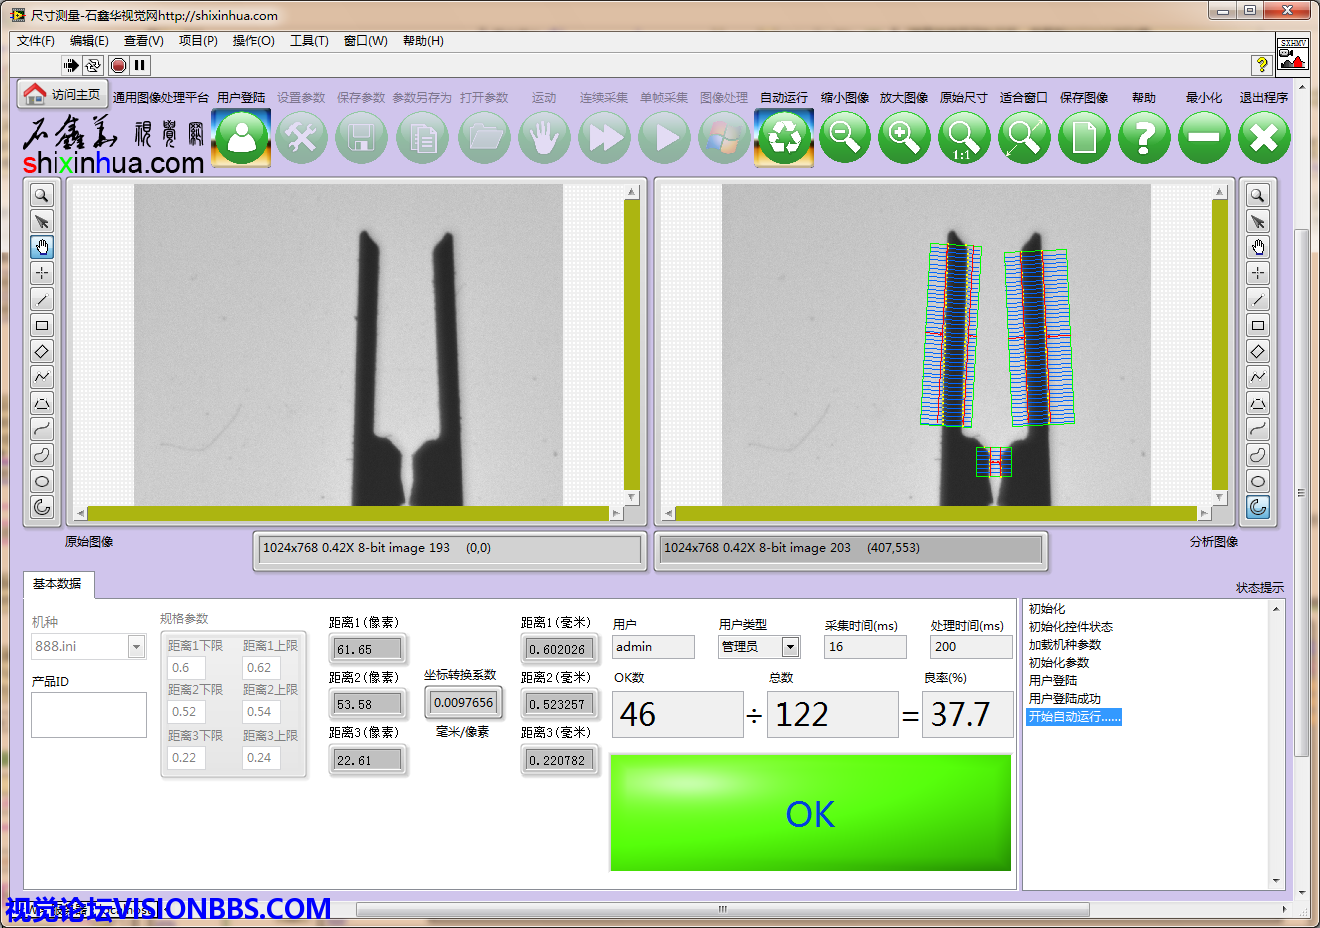Viewport: 1320px width, 928px height.
Task: Open the 工具(T) menu
Action: [x=309, y=41]
